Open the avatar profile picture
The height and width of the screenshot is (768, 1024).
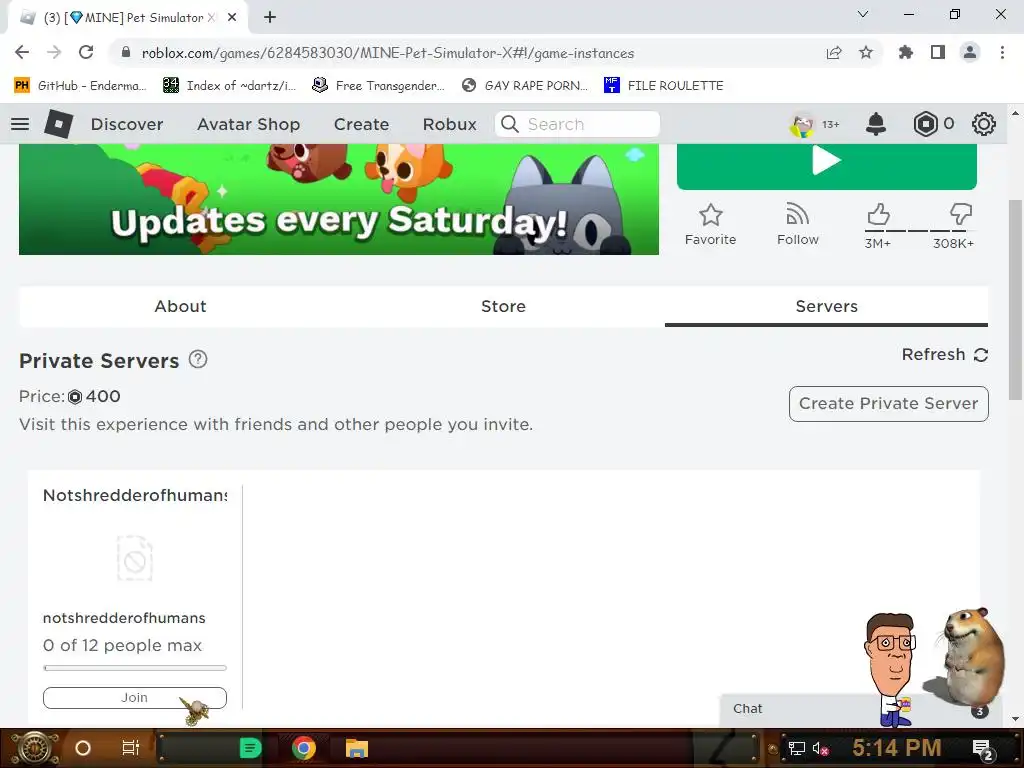coord(802,124)
